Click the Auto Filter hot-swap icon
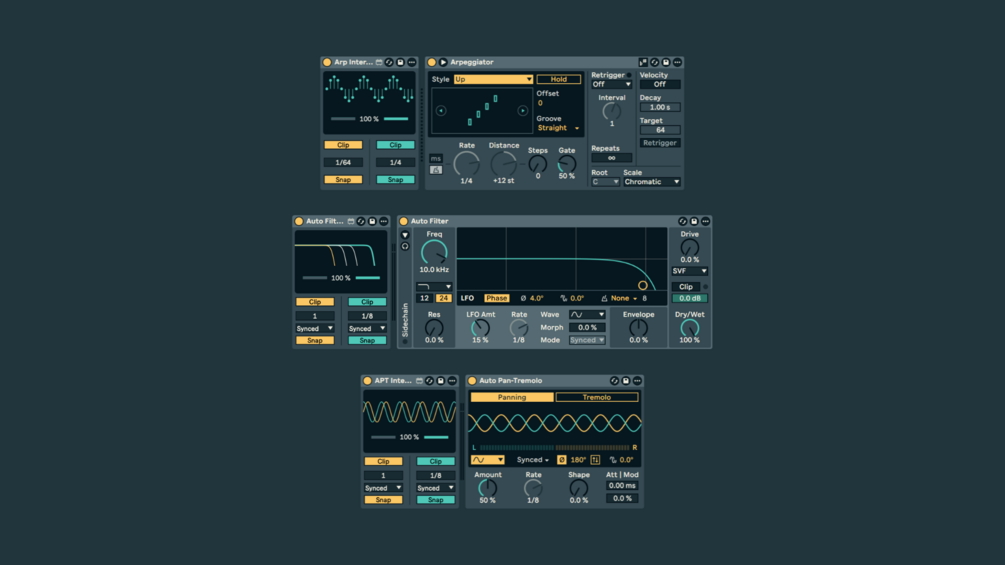Image resolution: width=1005 pixels, height=565 pixels. [683, 221]
